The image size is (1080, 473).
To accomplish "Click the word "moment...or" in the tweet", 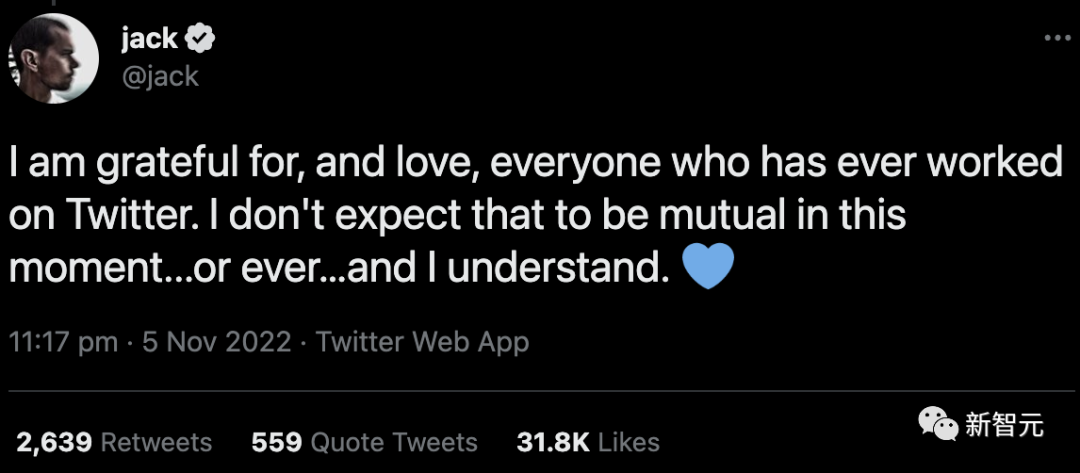I will (x=104, y=268).
